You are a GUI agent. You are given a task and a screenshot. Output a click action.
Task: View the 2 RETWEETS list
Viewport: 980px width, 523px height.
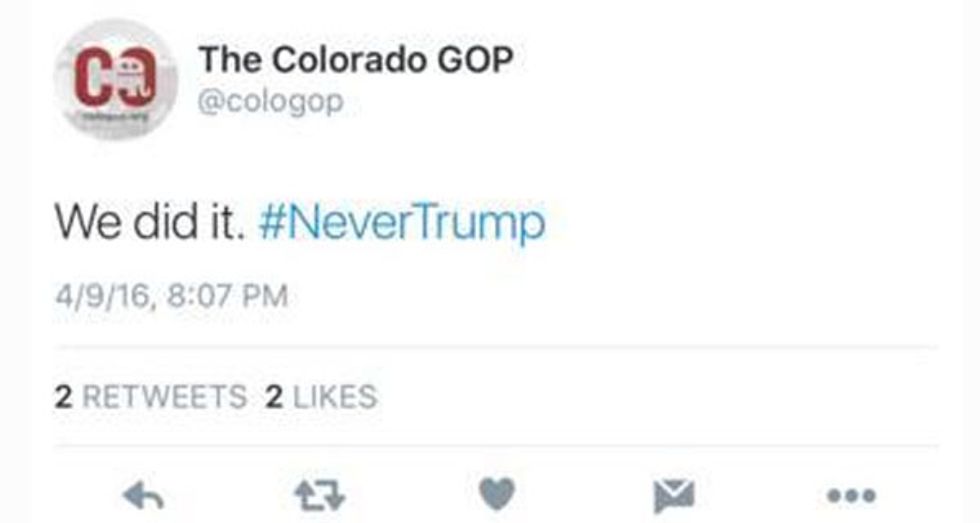click(151, 397)
